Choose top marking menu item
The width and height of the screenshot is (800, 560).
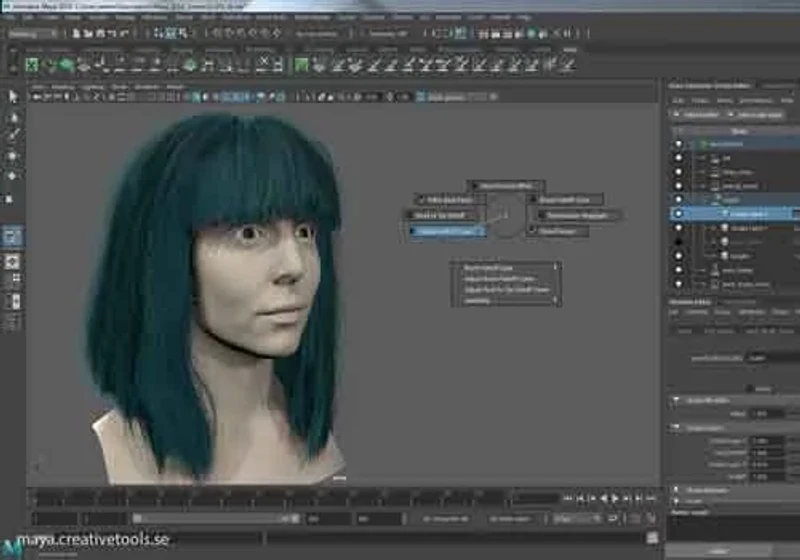506,186
